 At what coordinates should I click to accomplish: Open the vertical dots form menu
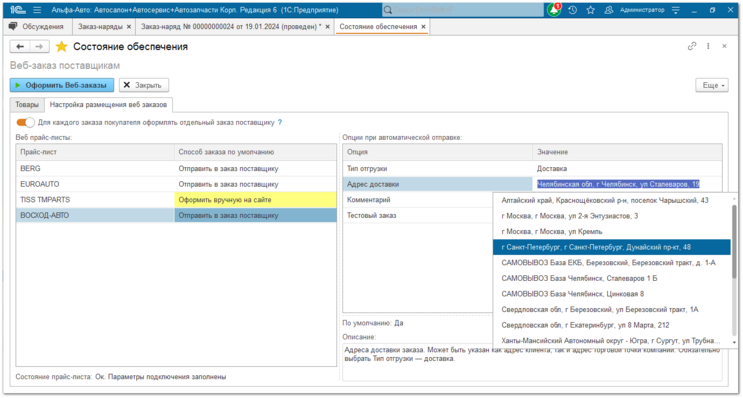click(x=708, y=46)
